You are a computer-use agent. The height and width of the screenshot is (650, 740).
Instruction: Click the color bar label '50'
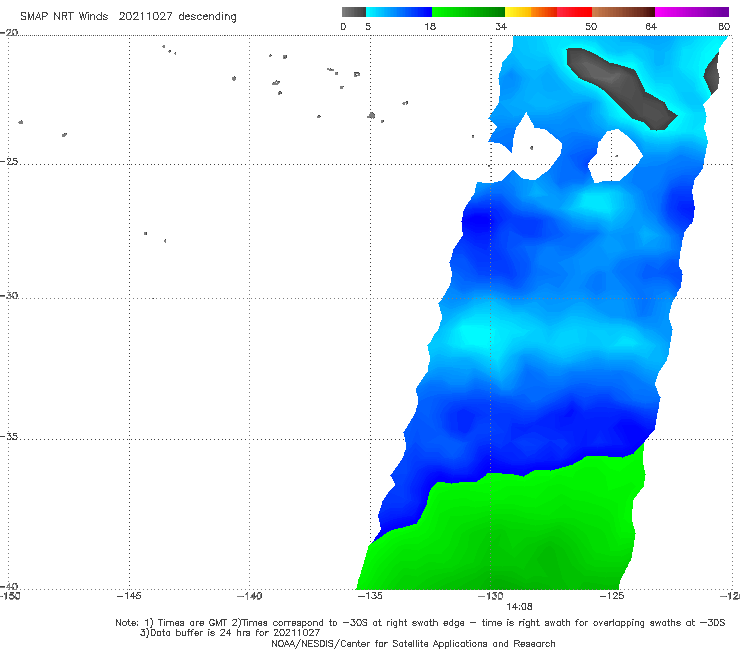(x=591, y=26)
